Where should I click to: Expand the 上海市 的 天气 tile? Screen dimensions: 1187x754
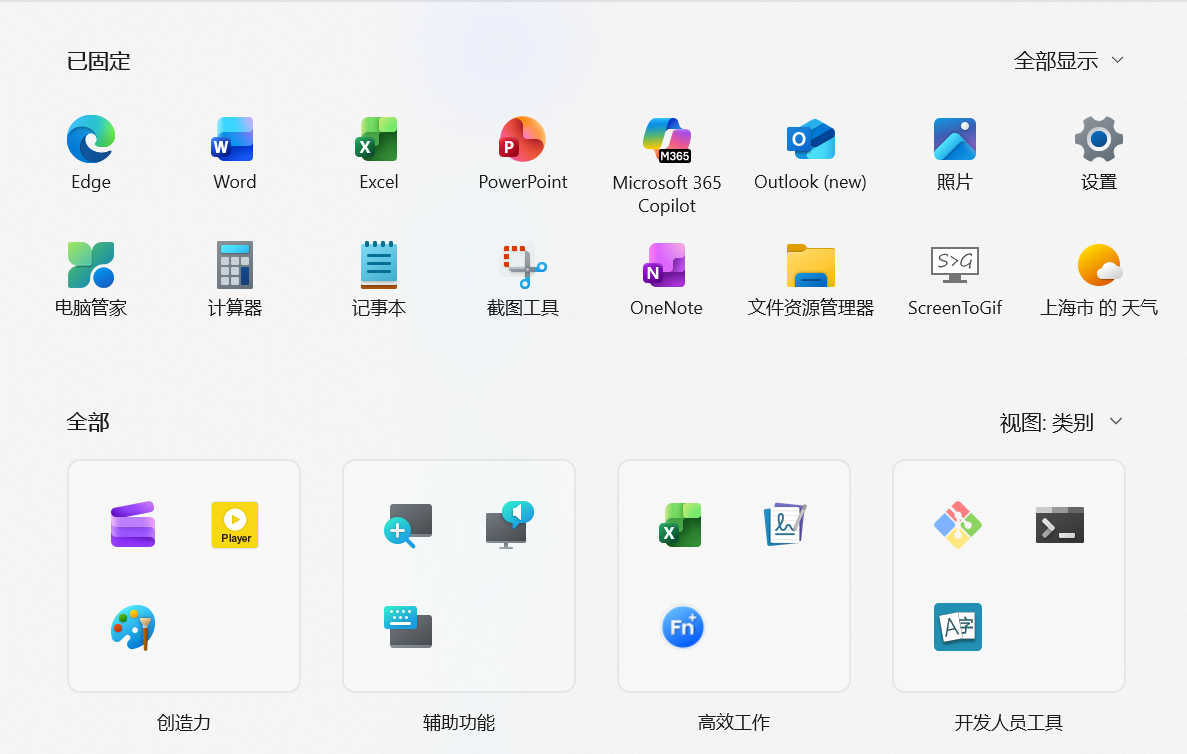(x=1098, y=266)
